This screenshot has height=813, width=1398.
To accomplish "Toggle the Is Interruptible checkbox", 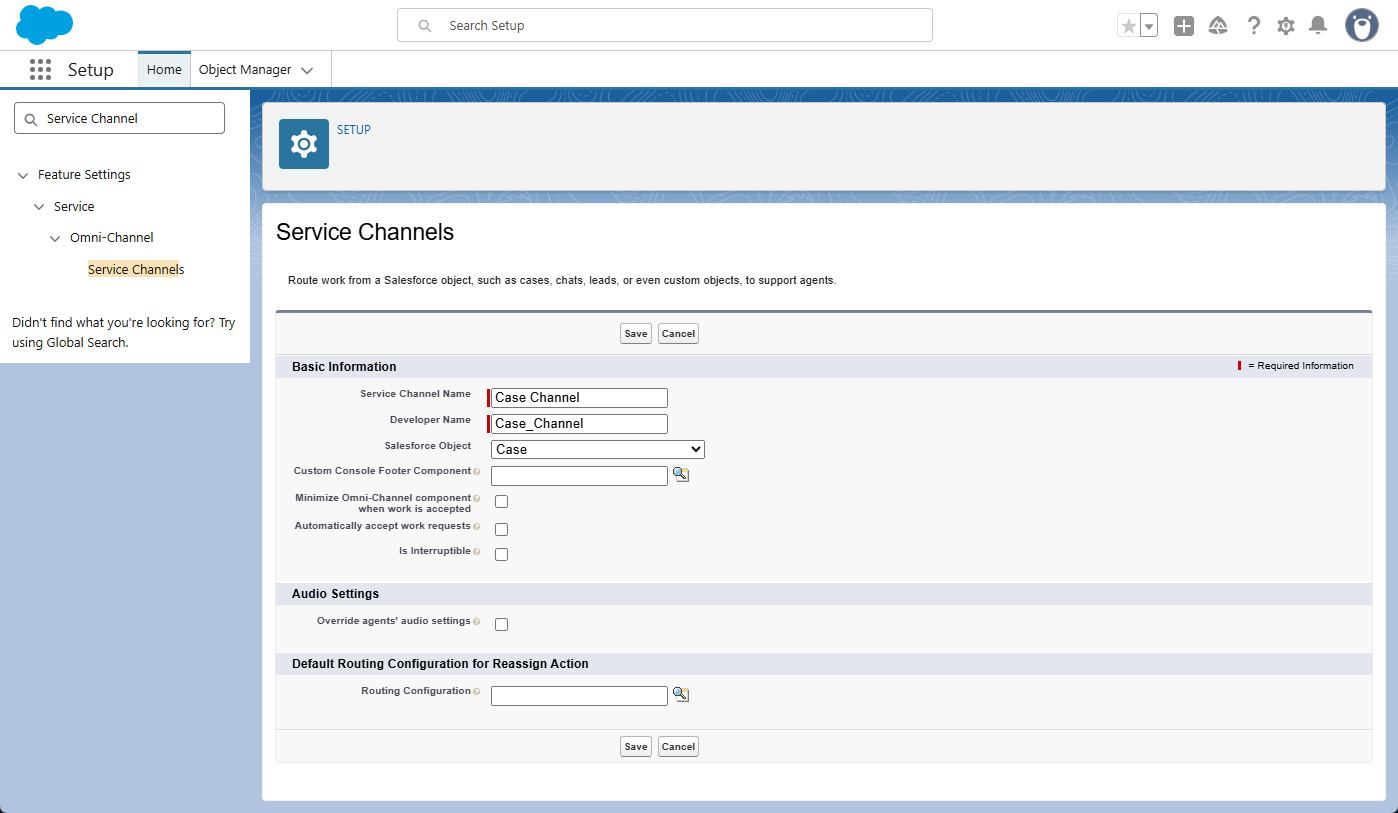I will pos(502,554).
